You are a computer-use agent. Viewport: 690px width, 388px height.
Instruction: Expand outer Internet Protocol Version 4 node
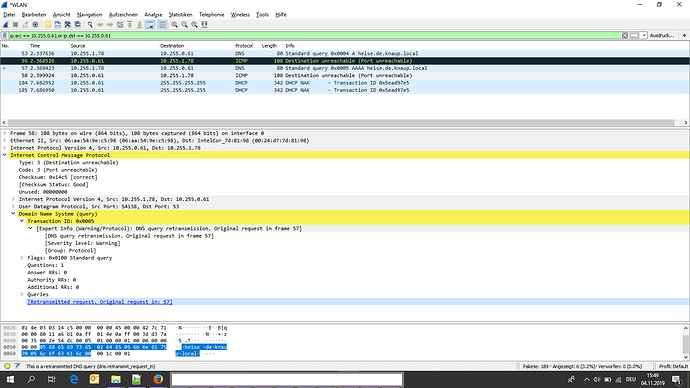[x=5, y=148]
